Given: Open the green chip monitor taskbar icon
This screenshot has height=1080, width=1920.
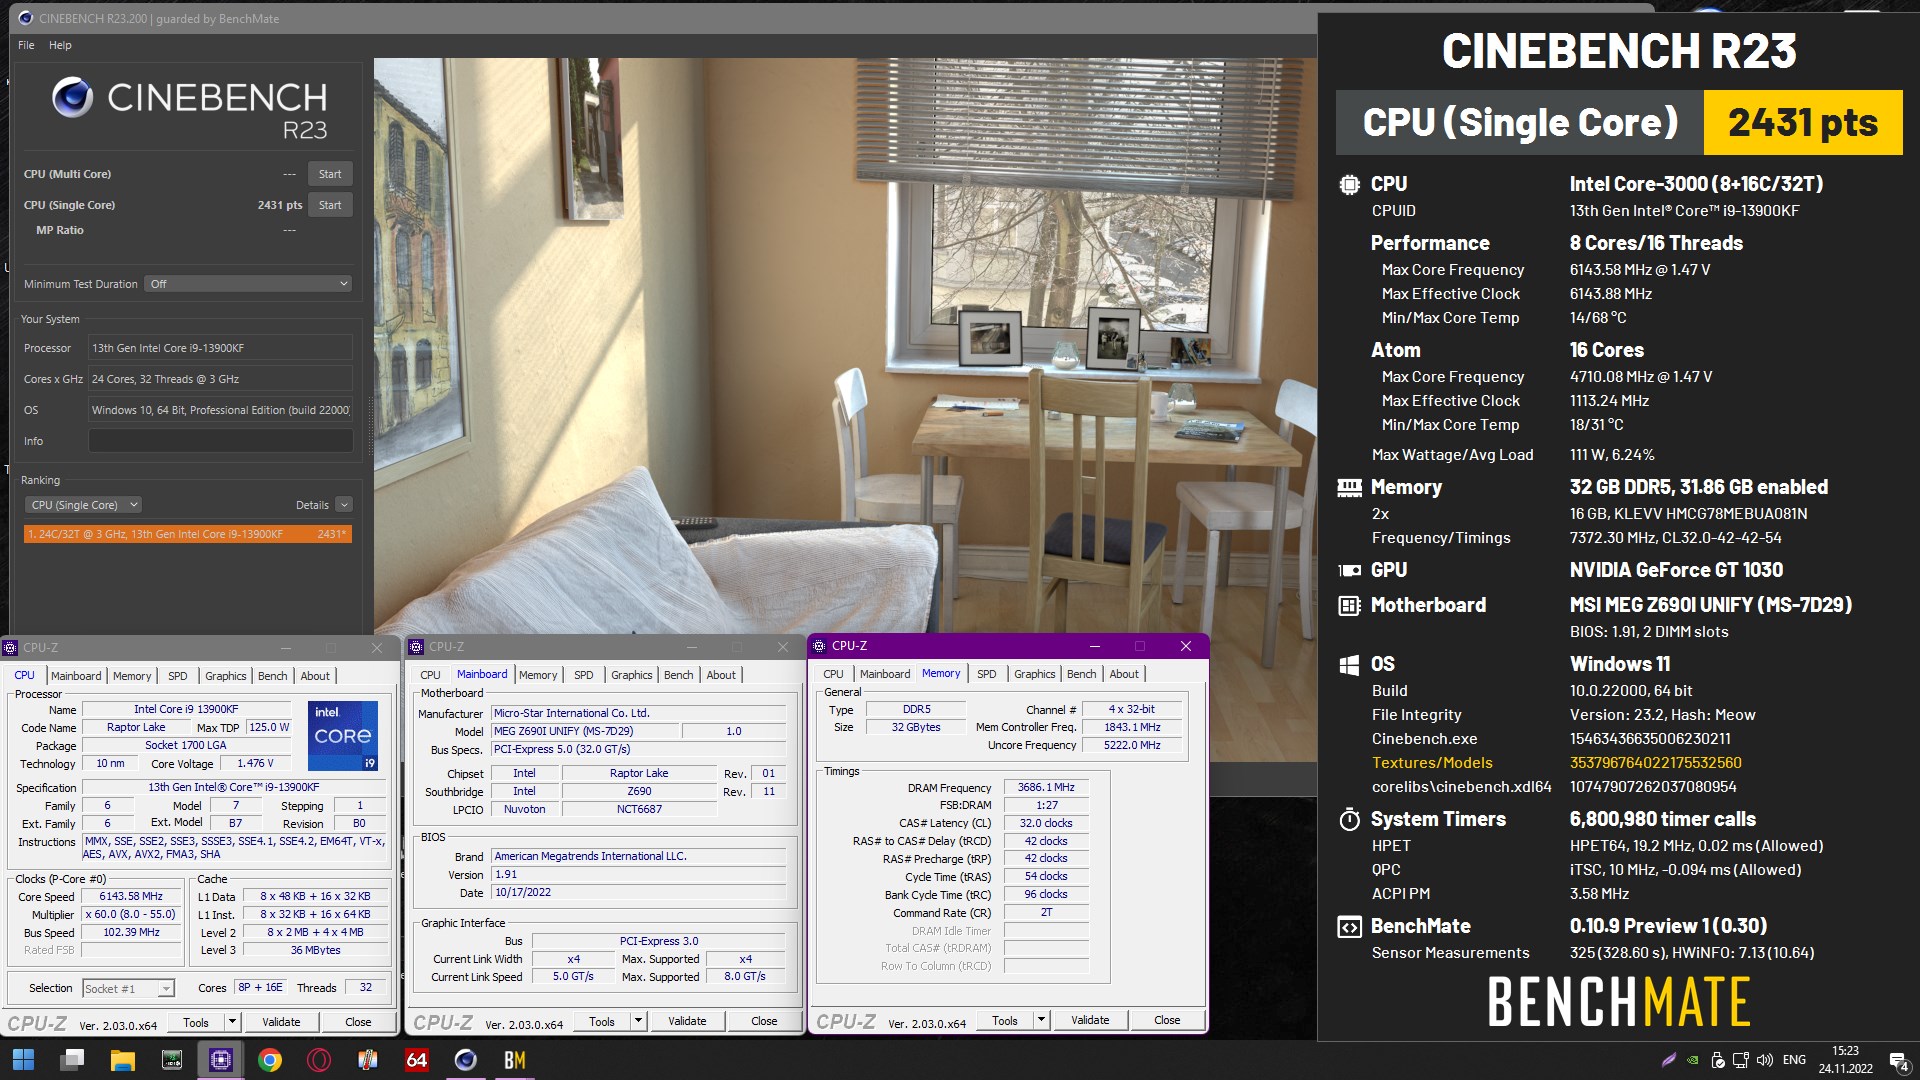Looking at the screenshot, I should pos(171,1060).
